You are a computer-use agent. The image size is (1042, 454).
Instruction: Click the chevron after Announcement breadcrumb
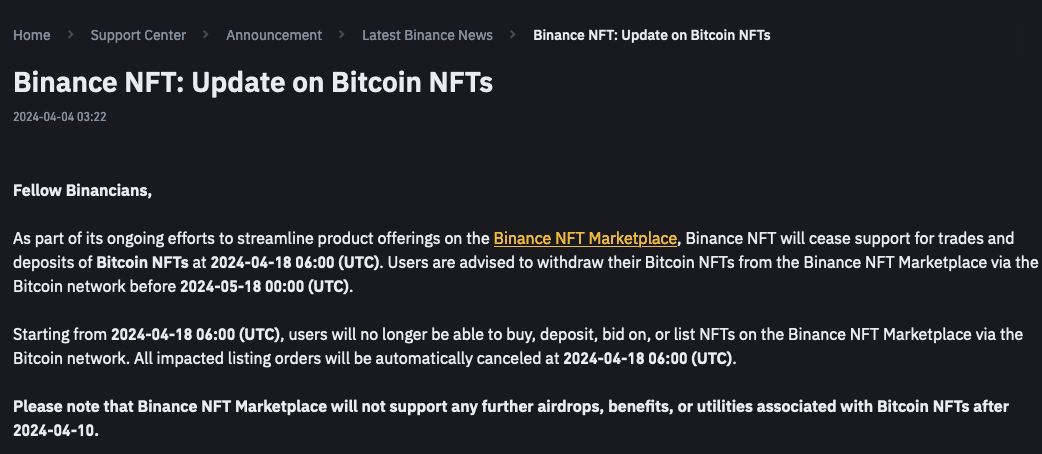(342, 35)
